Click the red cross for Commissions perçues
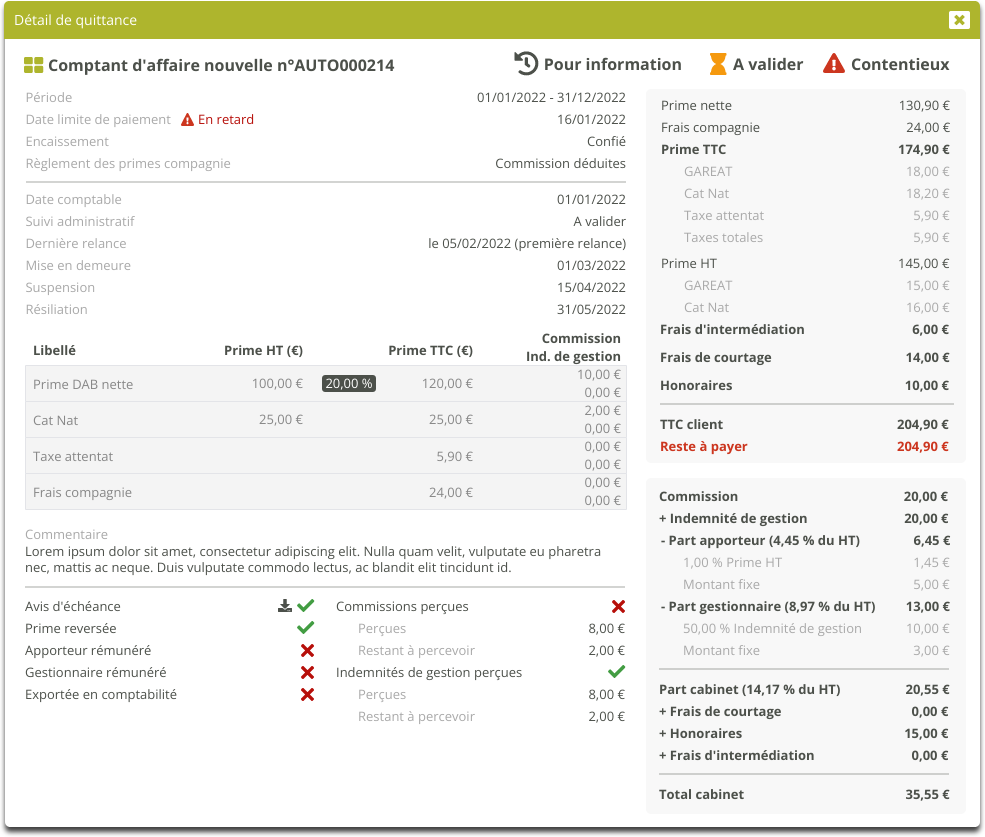The height and width of the screenshot is (837, 985). (618, 606)
